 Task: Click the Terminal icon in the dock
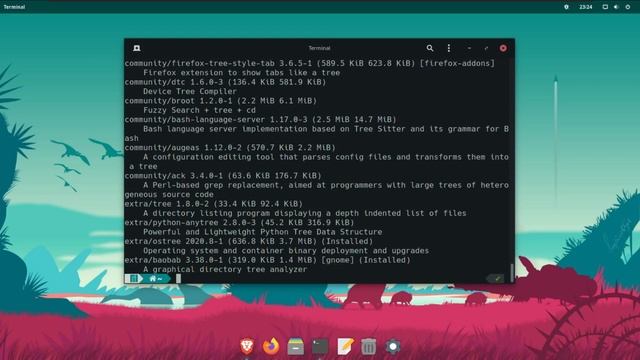click(320, 346)
